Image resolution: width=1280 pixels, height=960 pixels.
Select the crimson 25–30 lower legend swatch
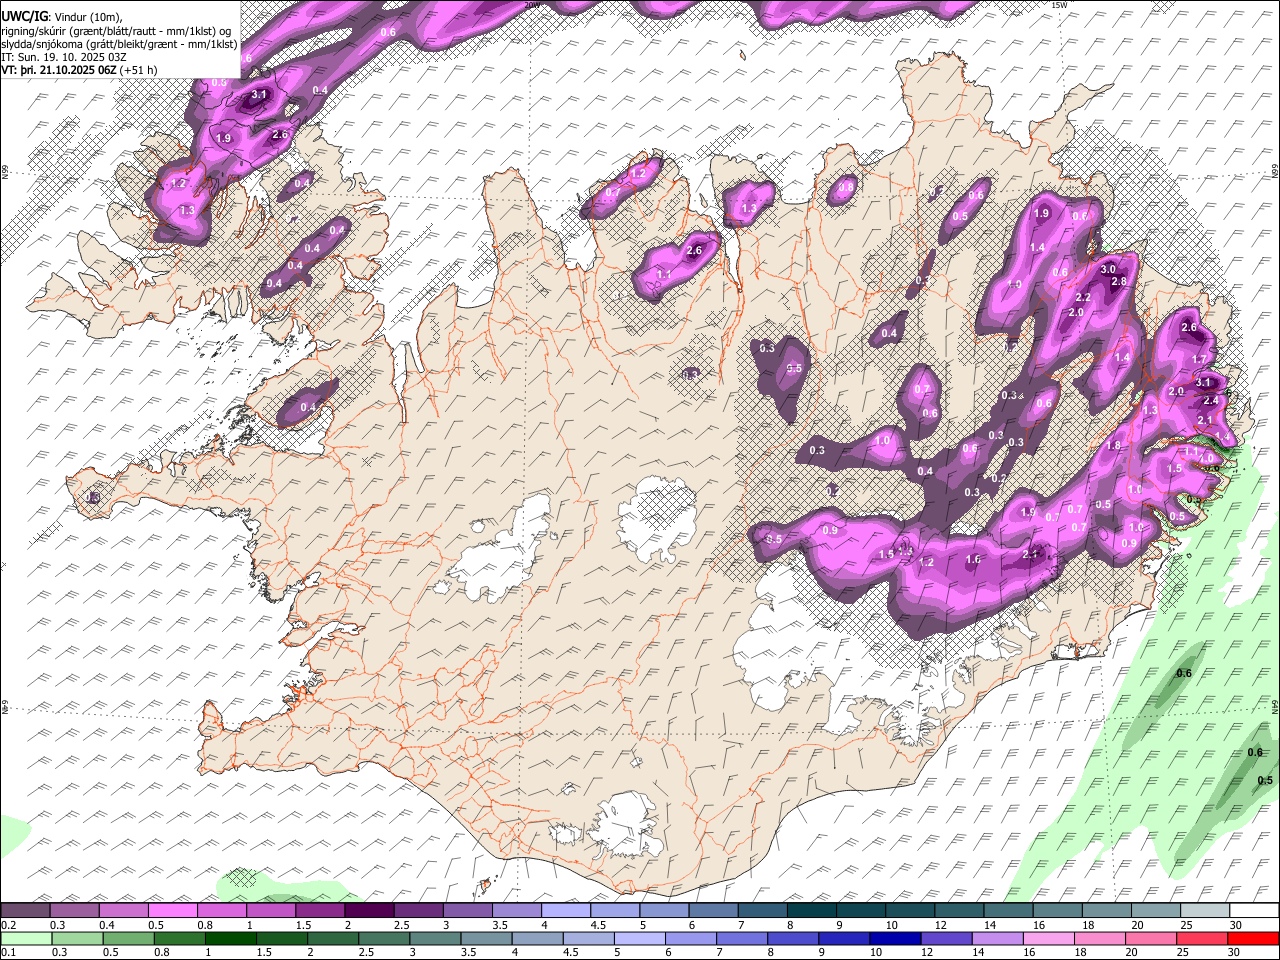pyautogui.click(x=1202, y=939)
